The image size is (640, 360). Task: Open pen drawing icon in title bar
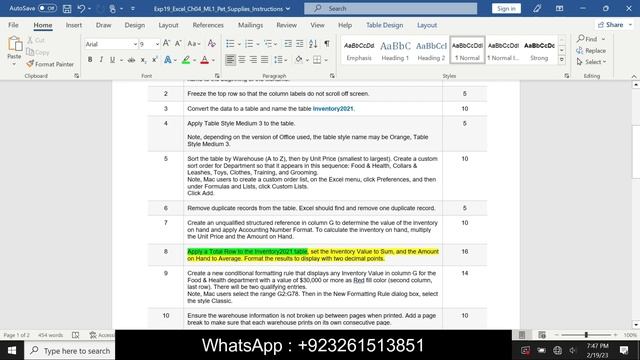point(537,9)
